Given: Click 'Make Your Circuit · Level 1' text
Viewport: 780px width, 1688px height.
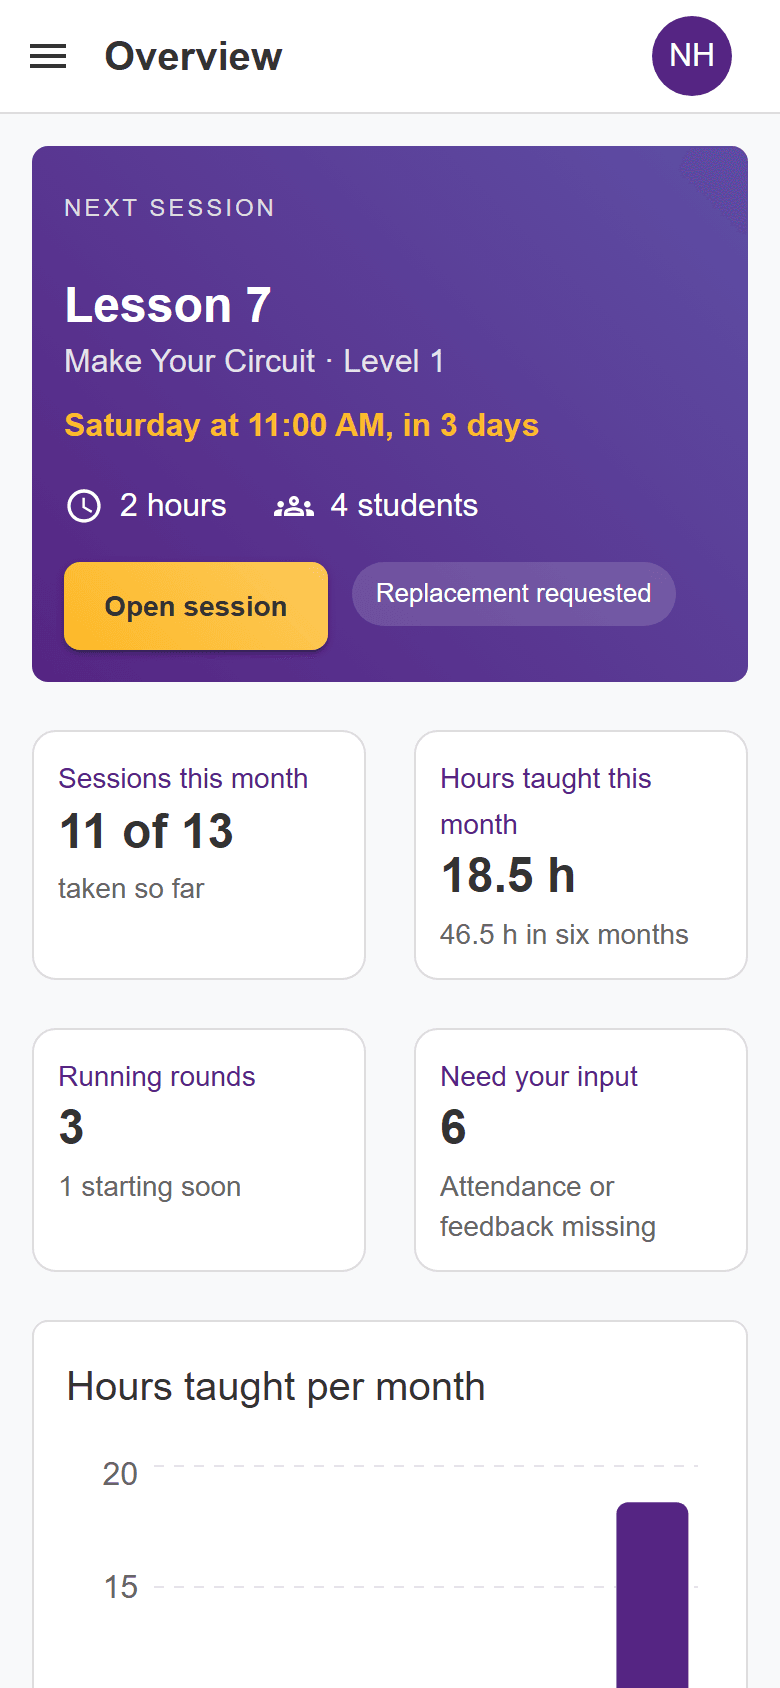Looking at the screenshot, I should point(254,361).
